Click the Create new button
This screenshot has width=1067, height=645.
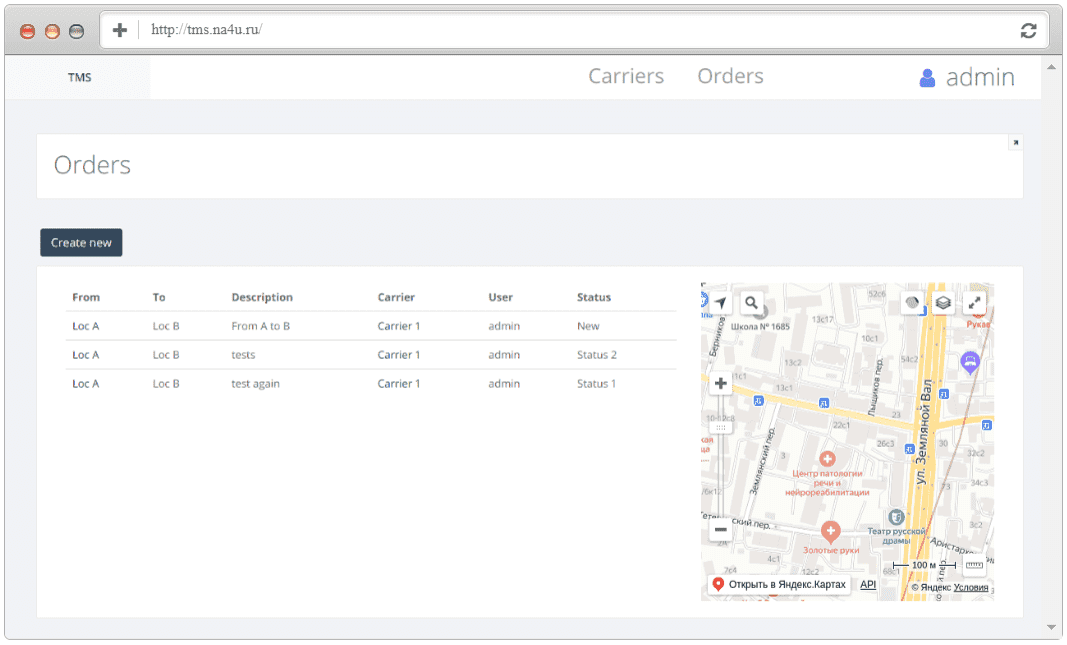click(x=81, y=243)
